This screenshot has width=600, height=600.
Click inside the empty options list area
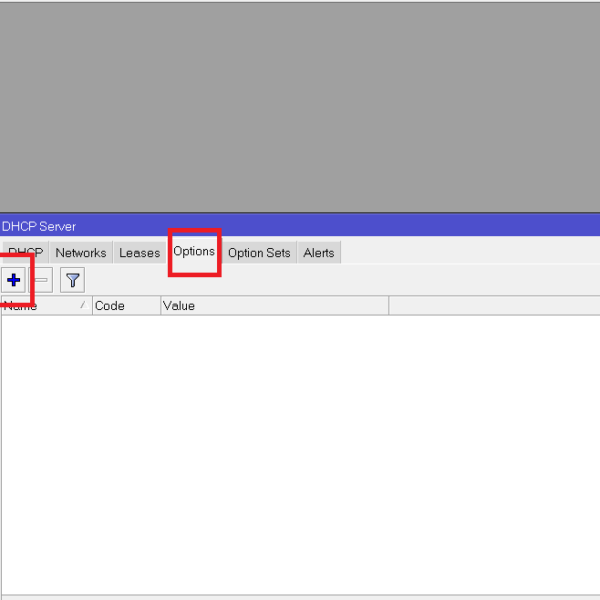(300, 450)
